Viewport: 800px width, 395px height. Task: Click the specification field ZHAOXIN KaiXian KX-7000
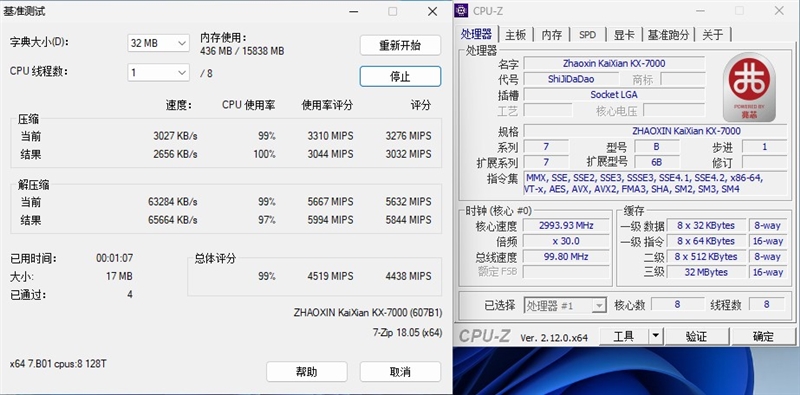click(655, 131)
